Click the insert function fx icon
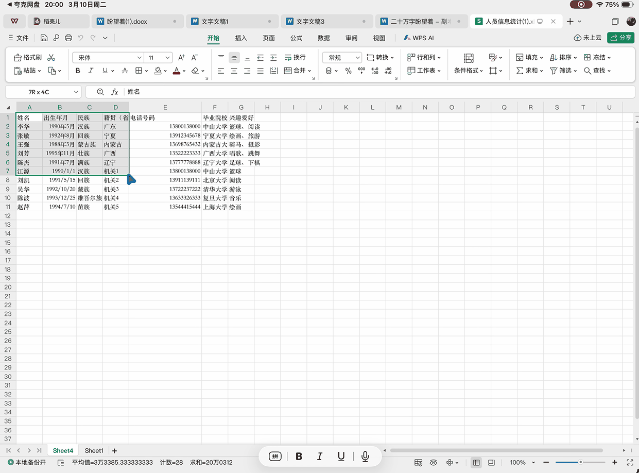639x473 pixels. 115,91
